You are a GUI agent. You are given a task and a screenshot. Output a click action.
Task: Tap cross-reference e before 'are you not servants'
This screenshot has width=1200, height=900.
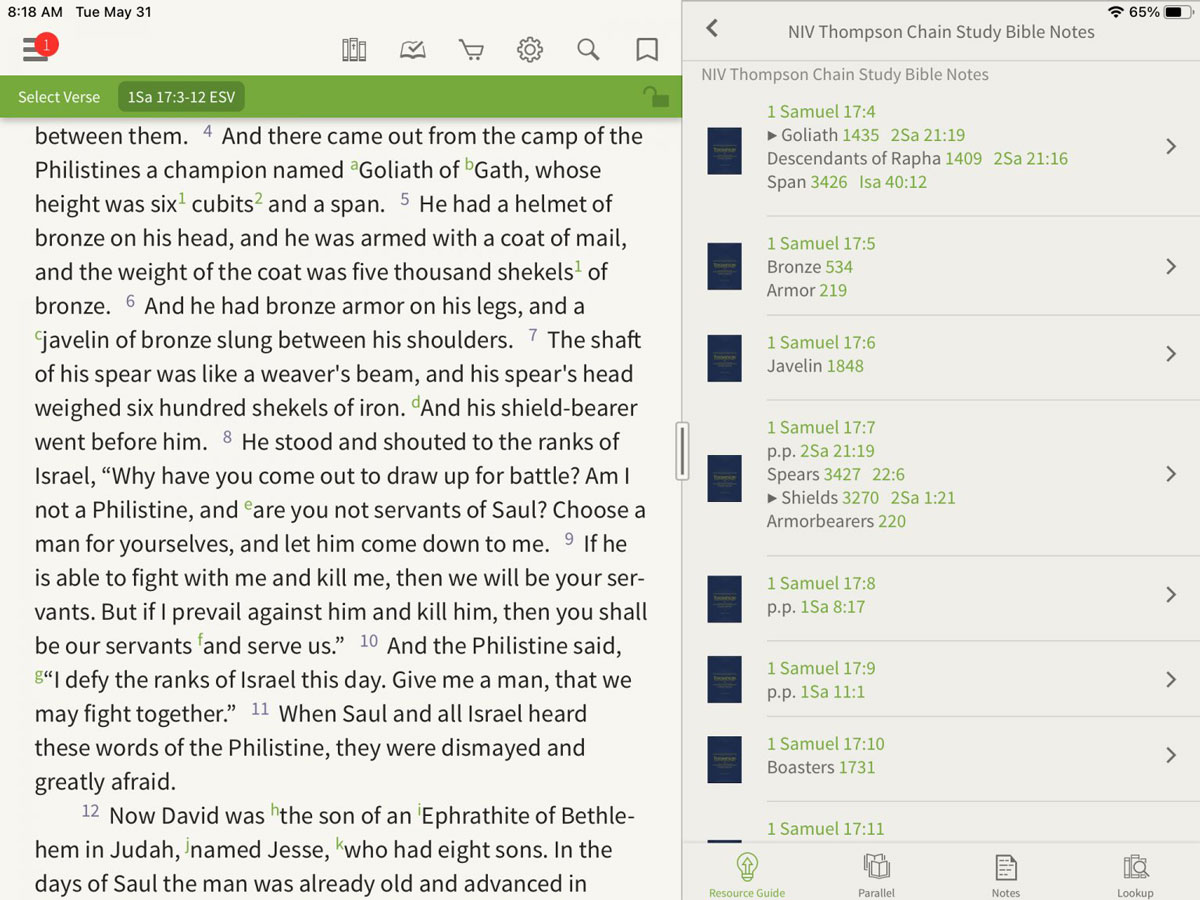pos(248,505)
